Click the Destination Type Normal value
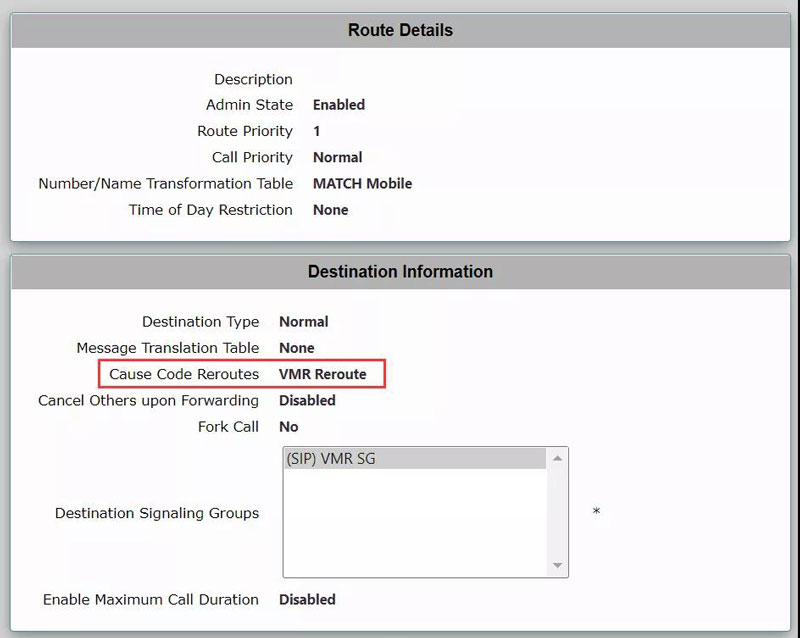 (303, 322)
